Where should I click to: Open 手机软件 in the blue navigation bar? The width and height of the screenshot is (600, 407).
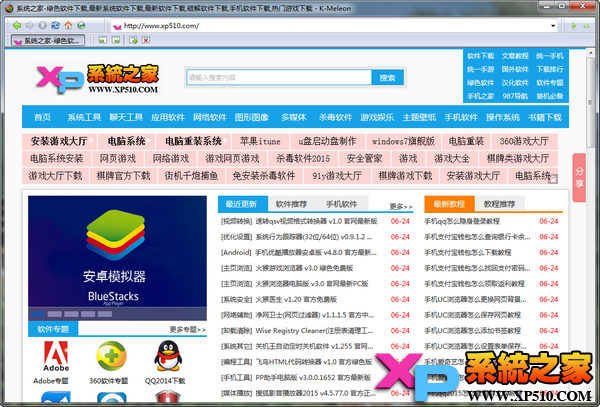coord(461,117)
